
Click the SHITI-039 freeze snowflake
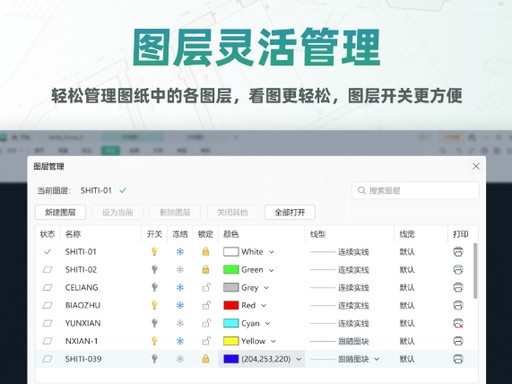(x=180, y=359)
